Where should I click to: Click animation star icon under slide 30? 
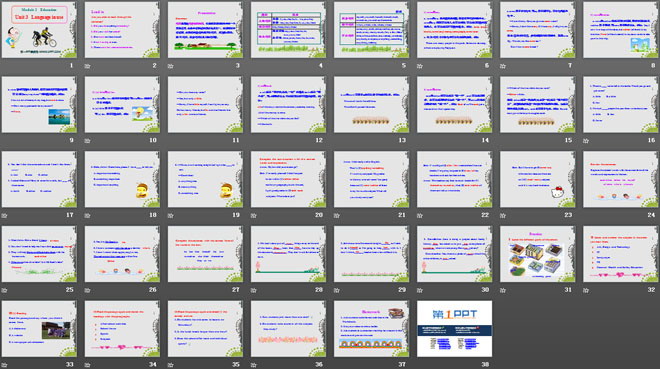420,290
